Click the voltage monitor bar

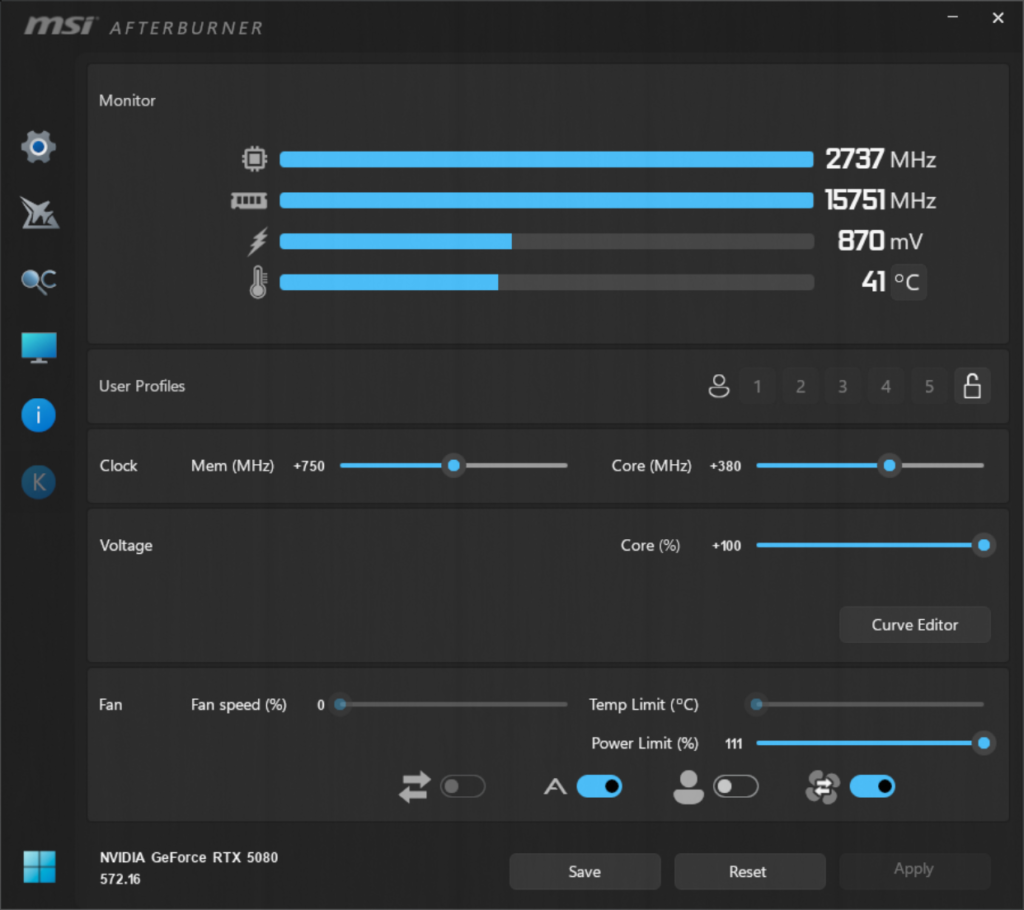(547, 241)
